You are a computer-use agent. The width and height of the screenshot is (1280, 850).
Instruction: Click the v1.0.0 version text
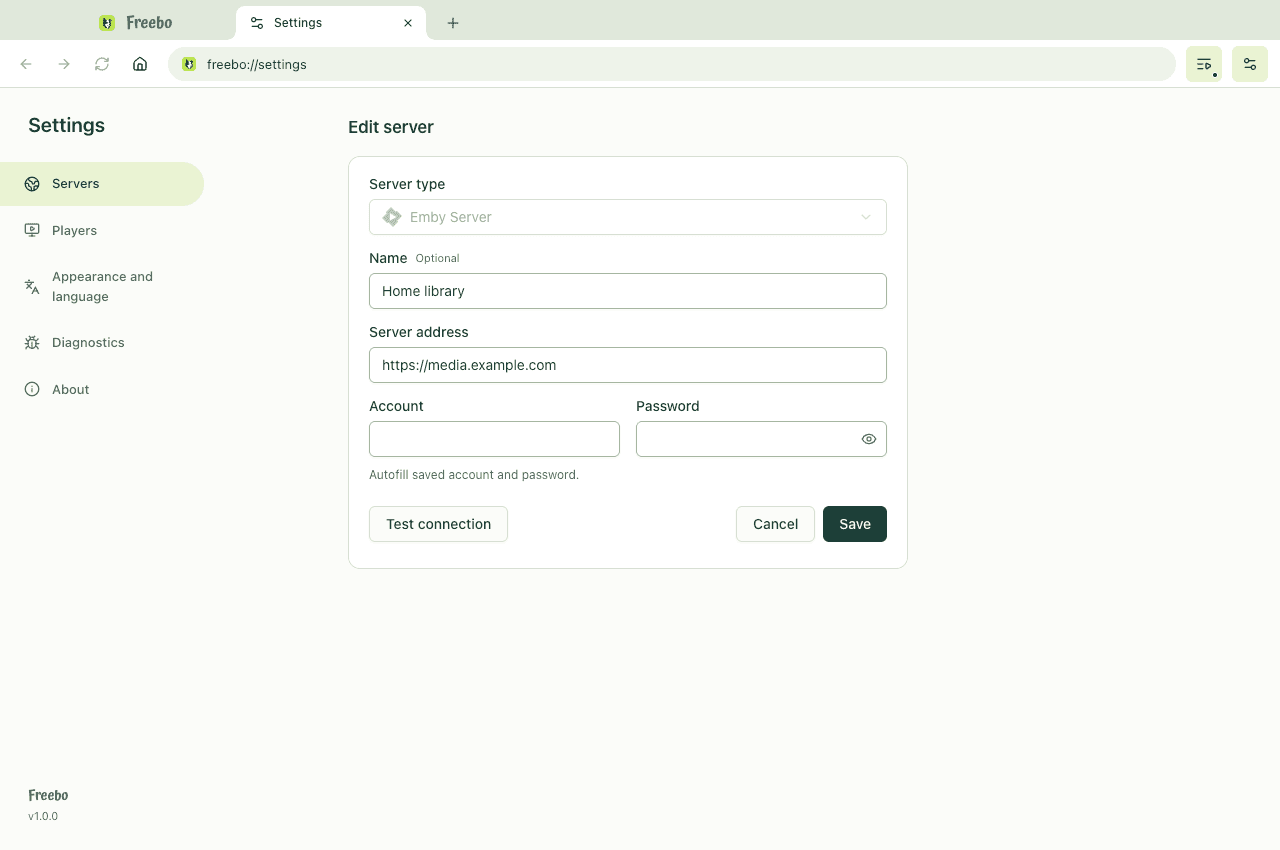point(43,816)
